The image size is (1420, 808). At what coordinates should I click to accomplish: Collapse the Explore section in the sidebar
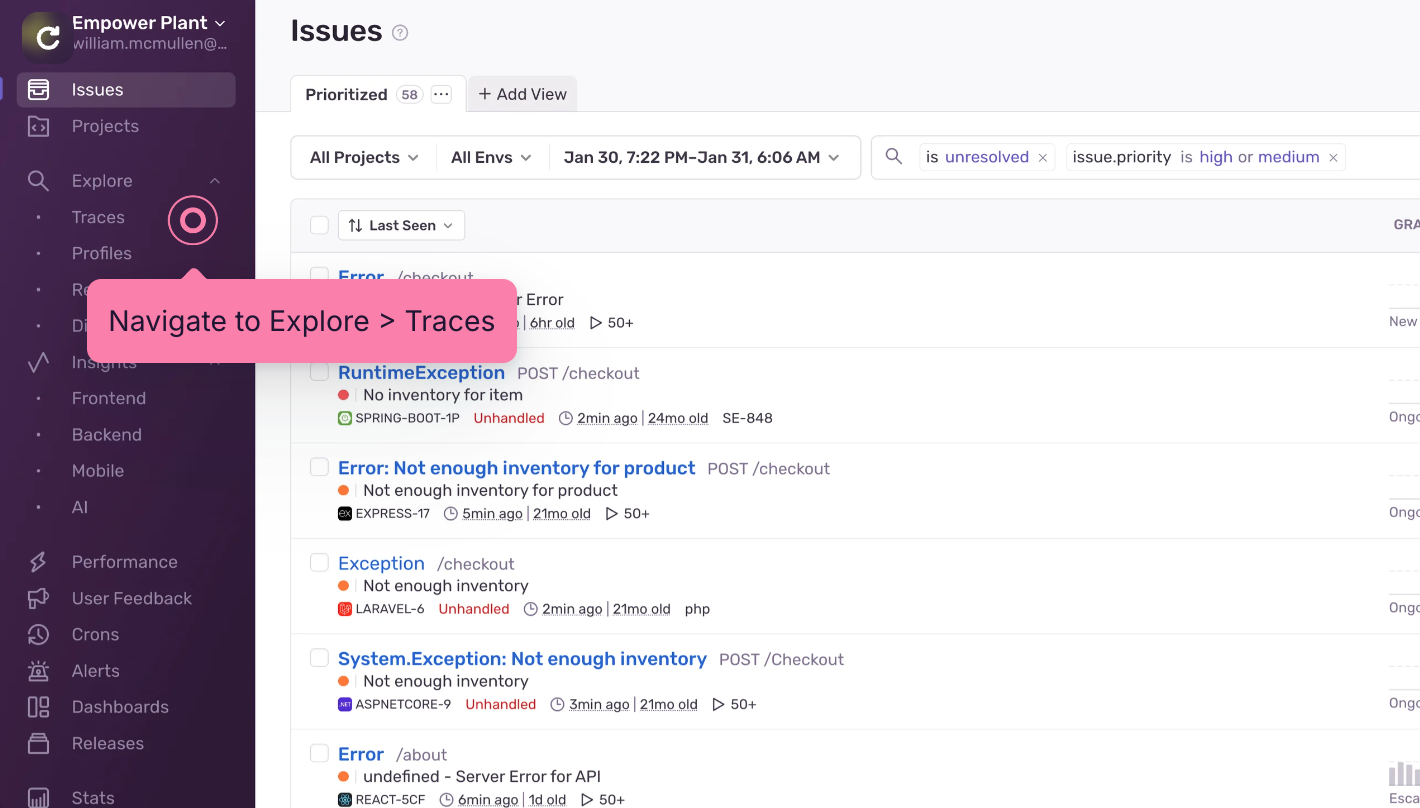[x=214, y=180]
